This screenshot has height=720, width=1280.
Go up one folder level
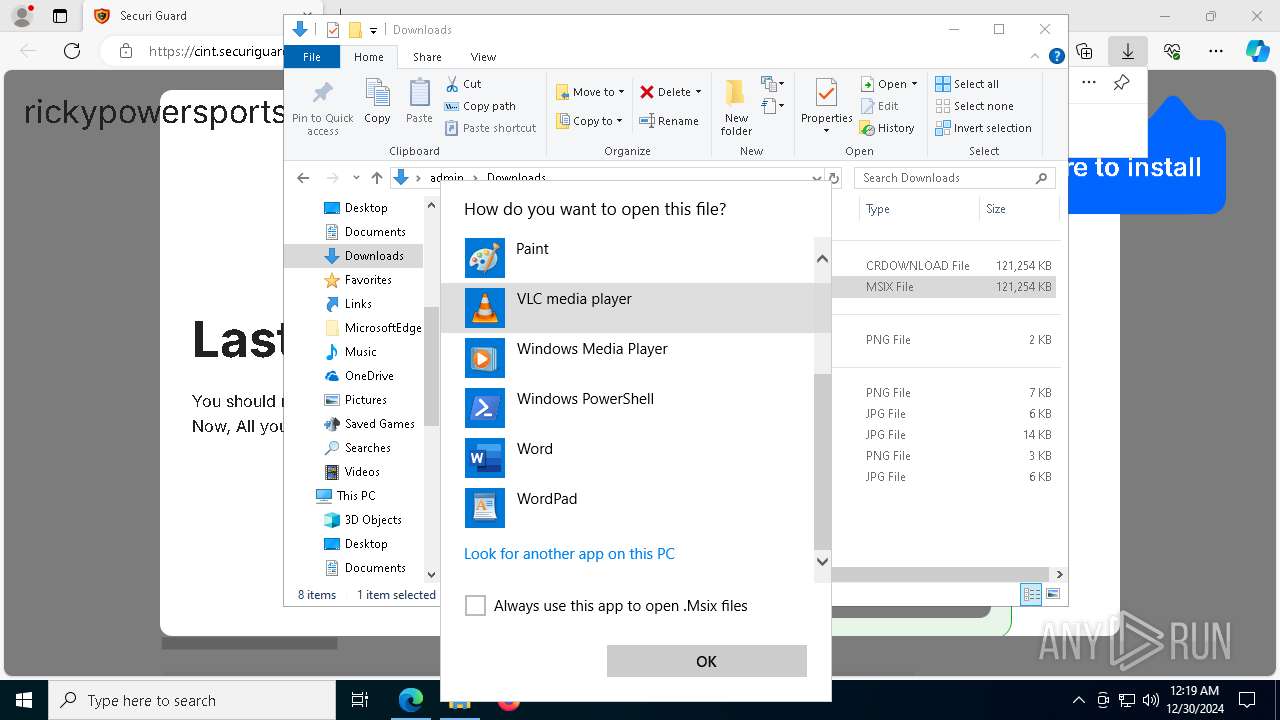click(x=376, y=178)
